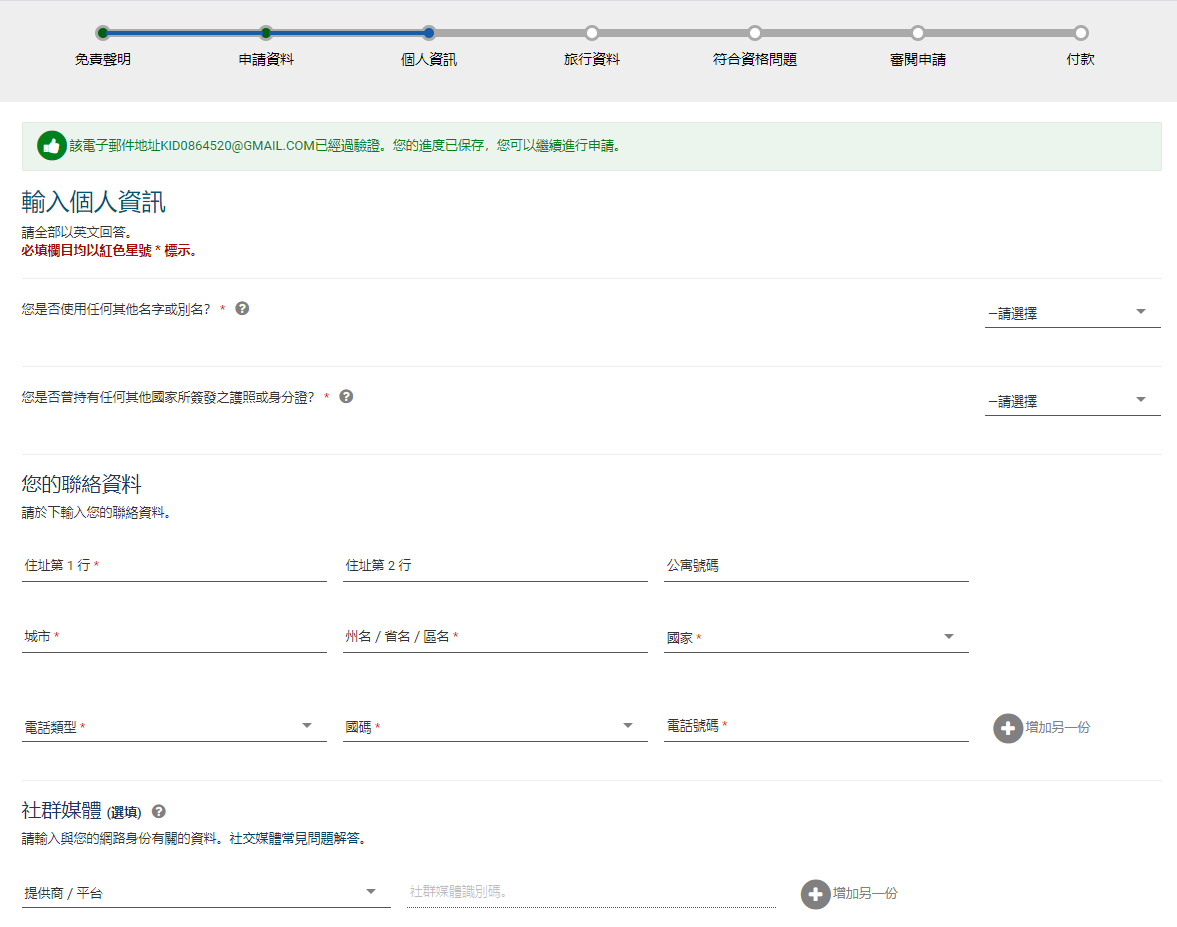1177x927 pixels.
Task: Click plus icon to add another phone
Action: point(1008,728)
